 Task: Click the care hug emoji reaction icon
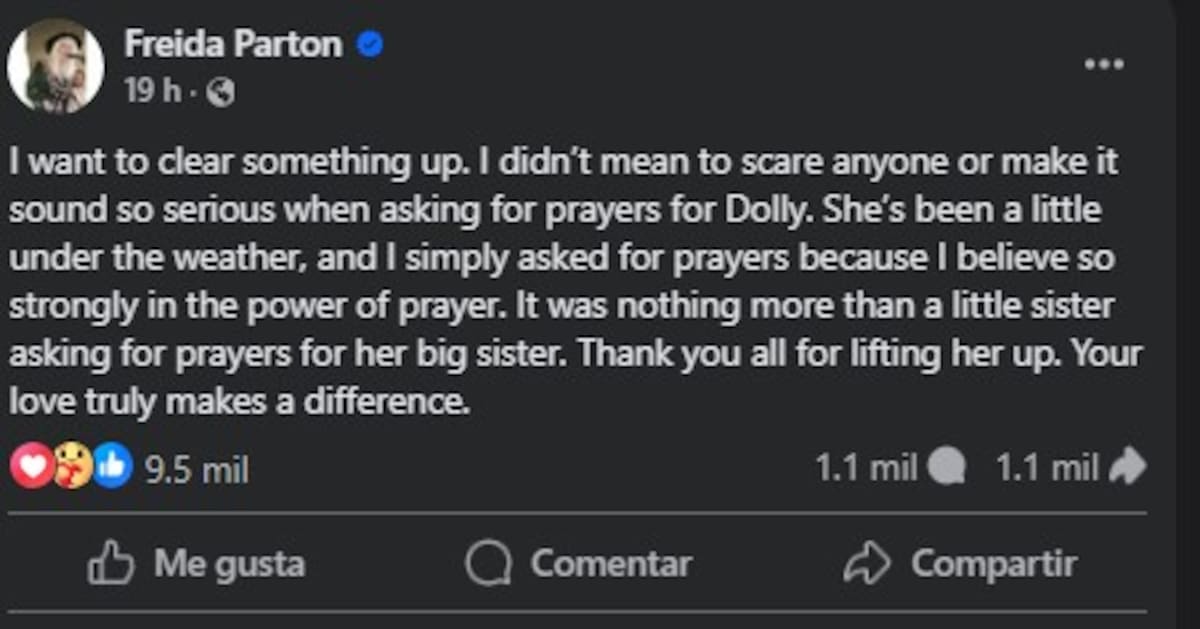pos(72,467)
